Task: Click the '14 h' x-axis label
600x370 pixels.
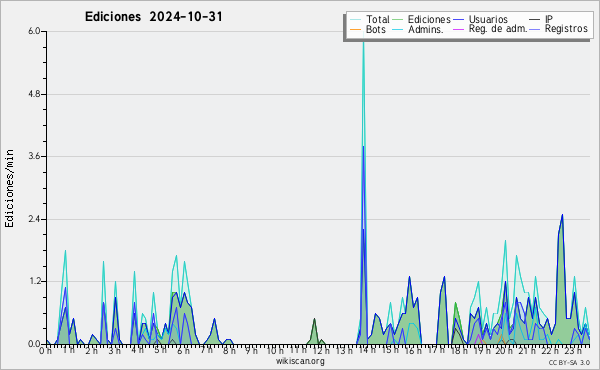Action: (367, 350)
